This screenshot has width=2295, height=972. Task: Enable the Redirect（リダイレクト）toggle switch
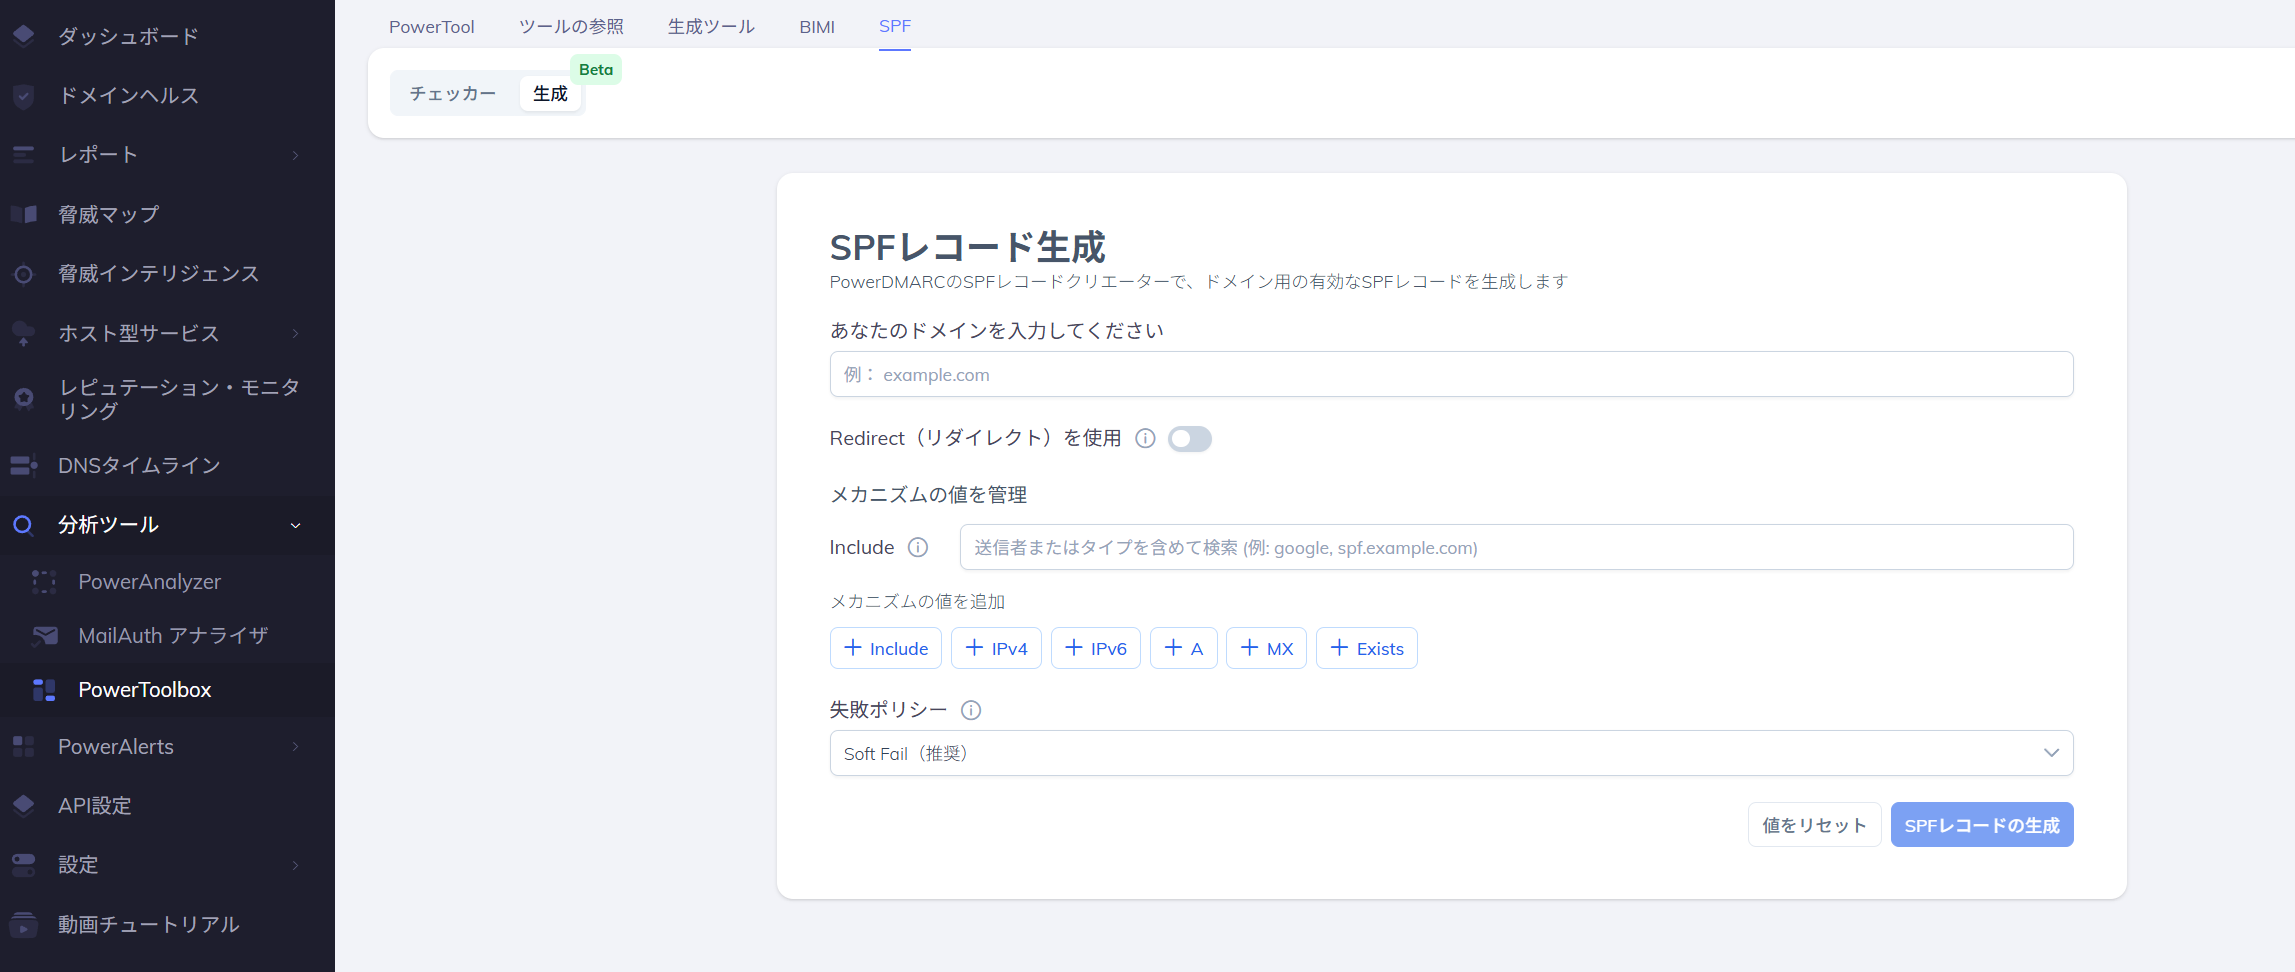tap(1190, 438)
